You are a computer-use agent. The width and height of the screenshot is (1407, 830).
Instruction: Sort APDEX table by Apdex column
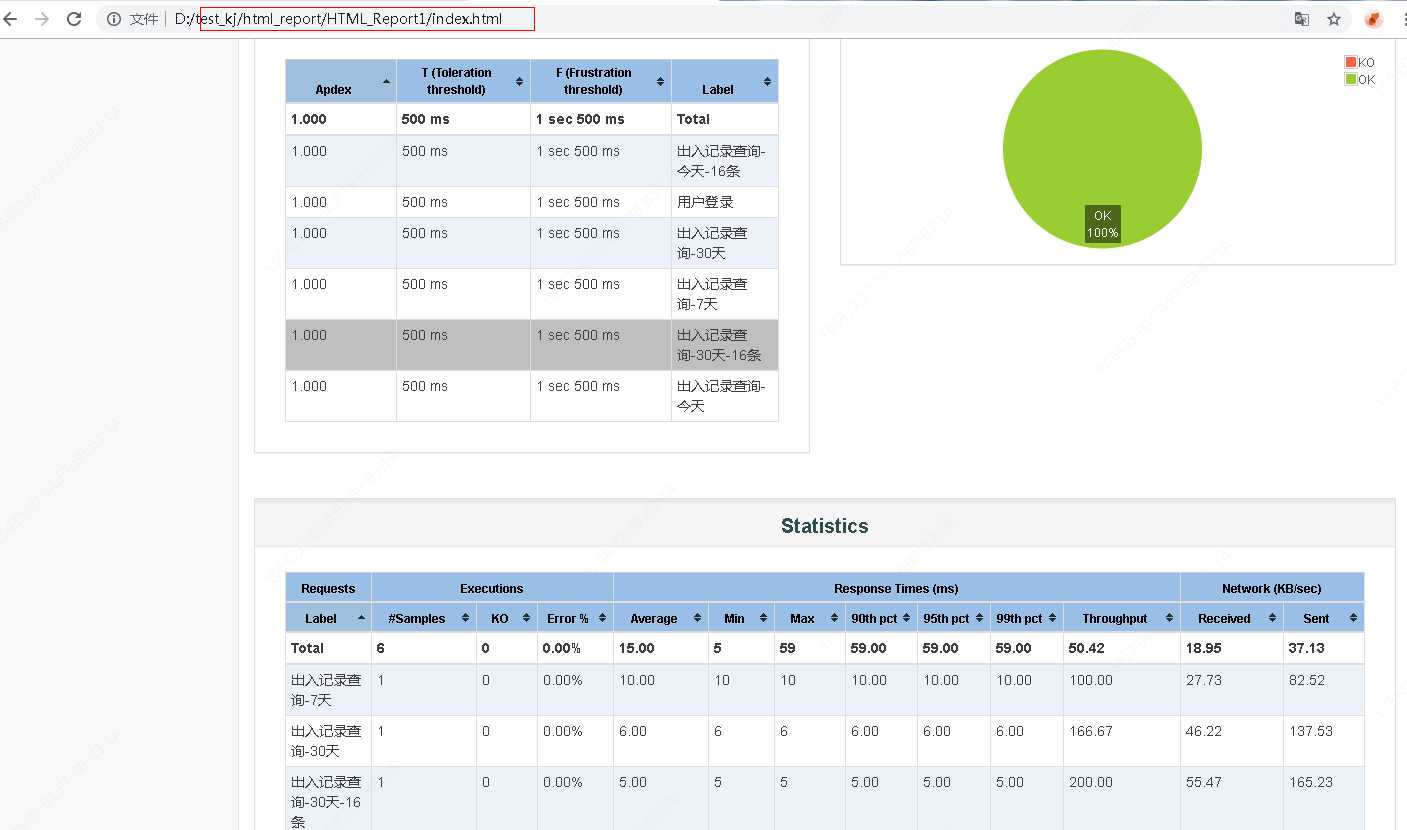click(x=341, y=81)
